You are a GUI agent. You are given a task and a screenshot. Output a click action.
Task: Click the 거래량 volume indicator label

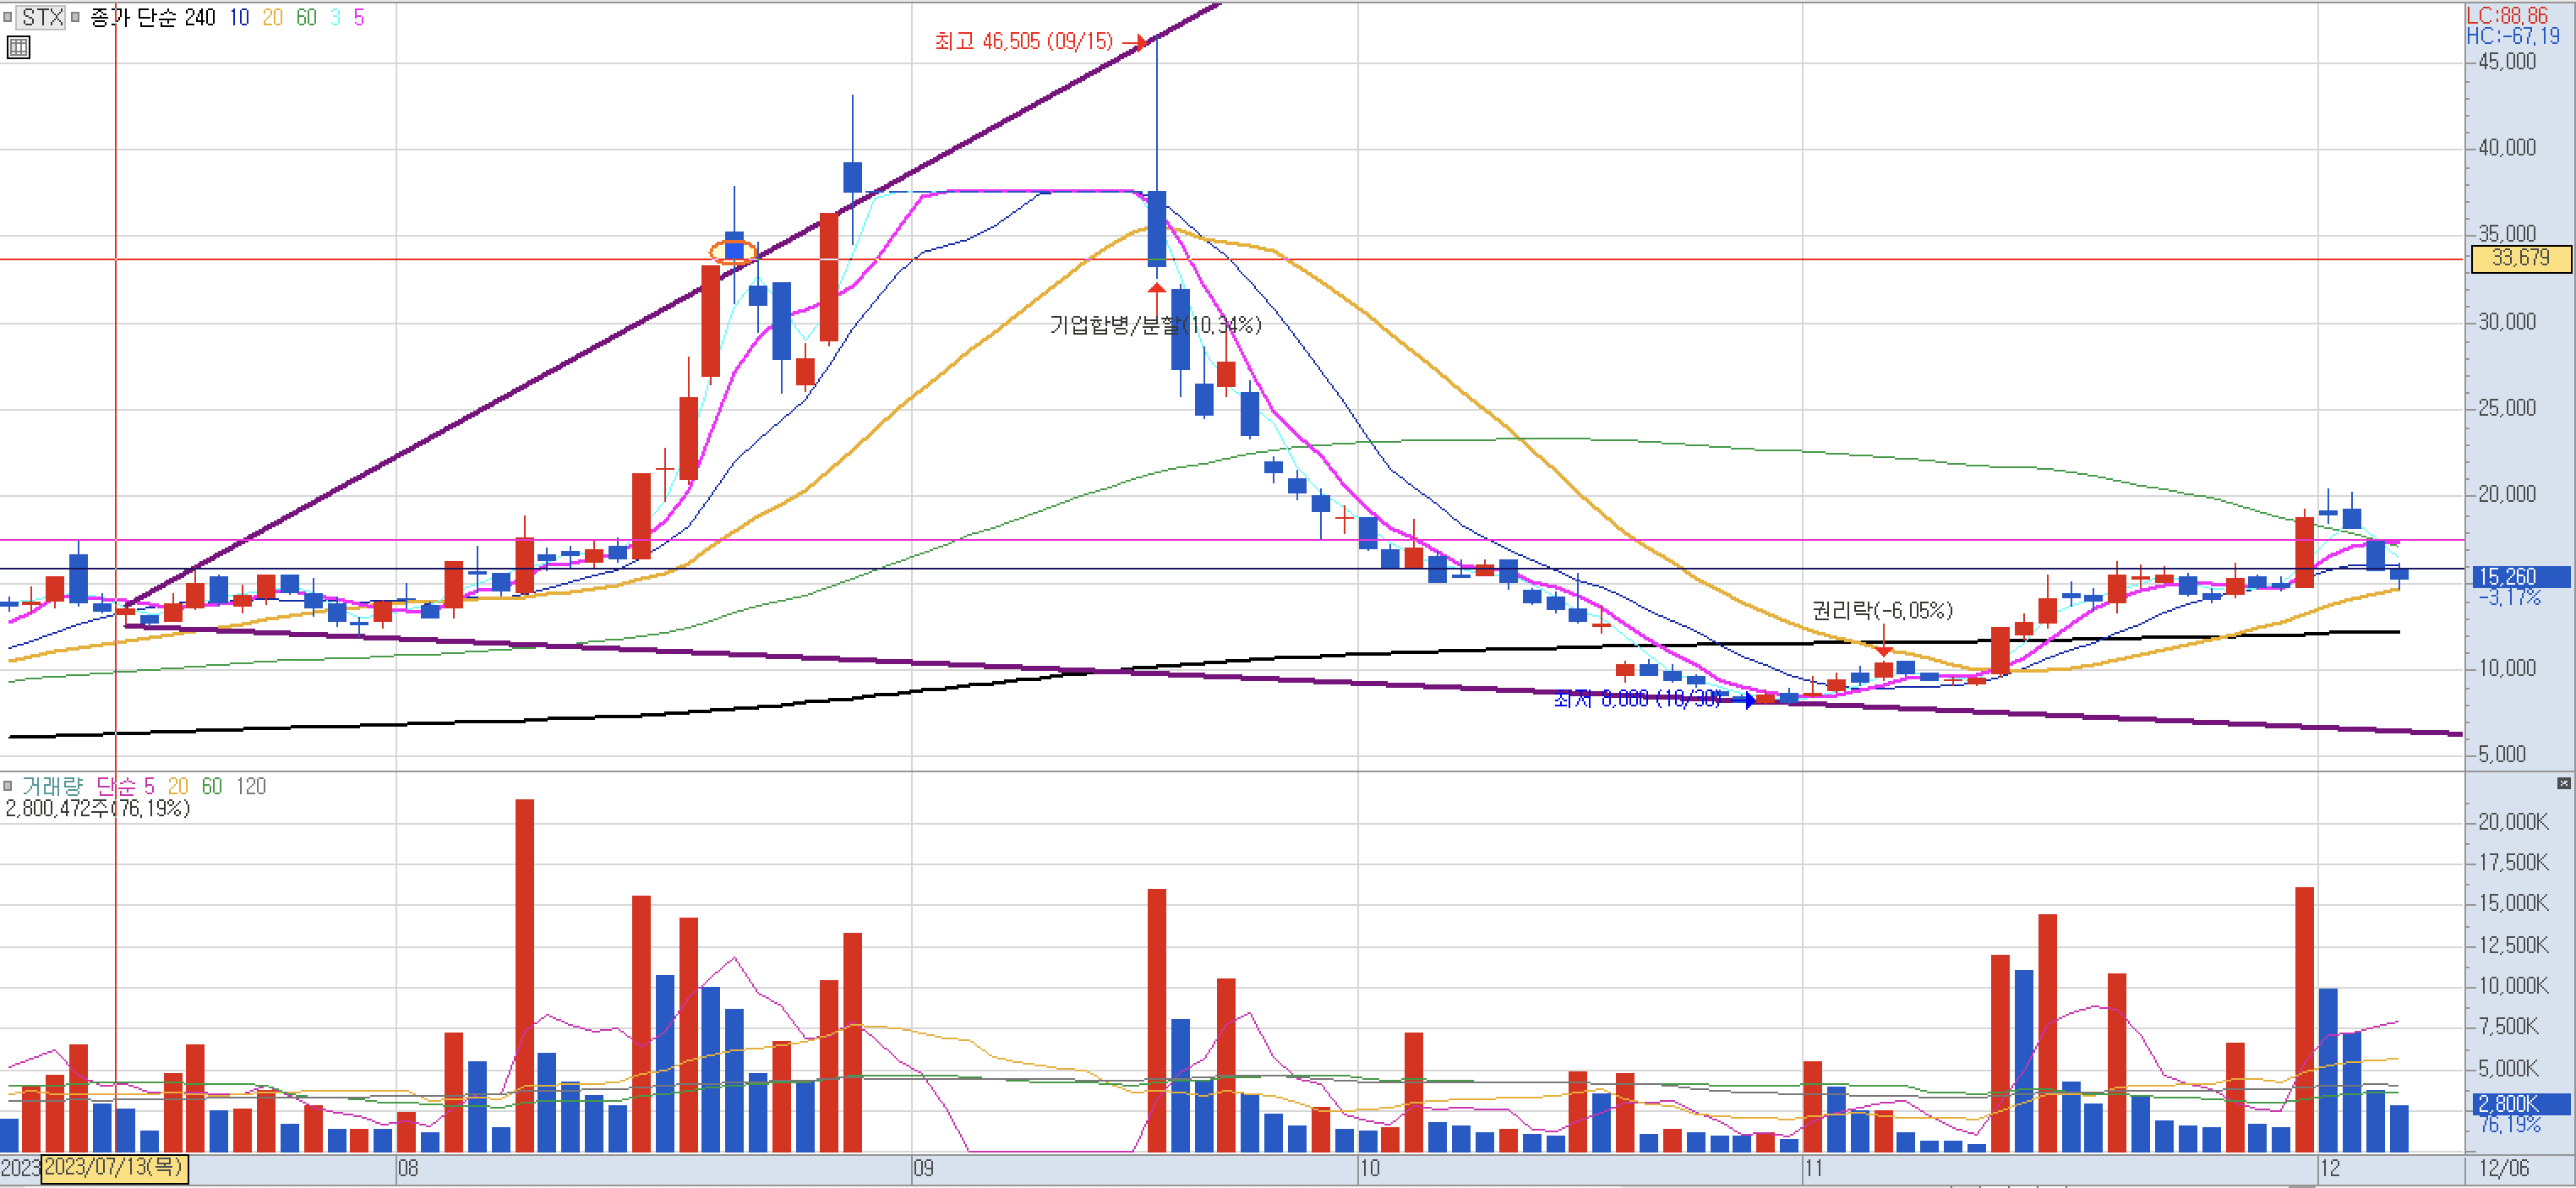tap(53, 786)
